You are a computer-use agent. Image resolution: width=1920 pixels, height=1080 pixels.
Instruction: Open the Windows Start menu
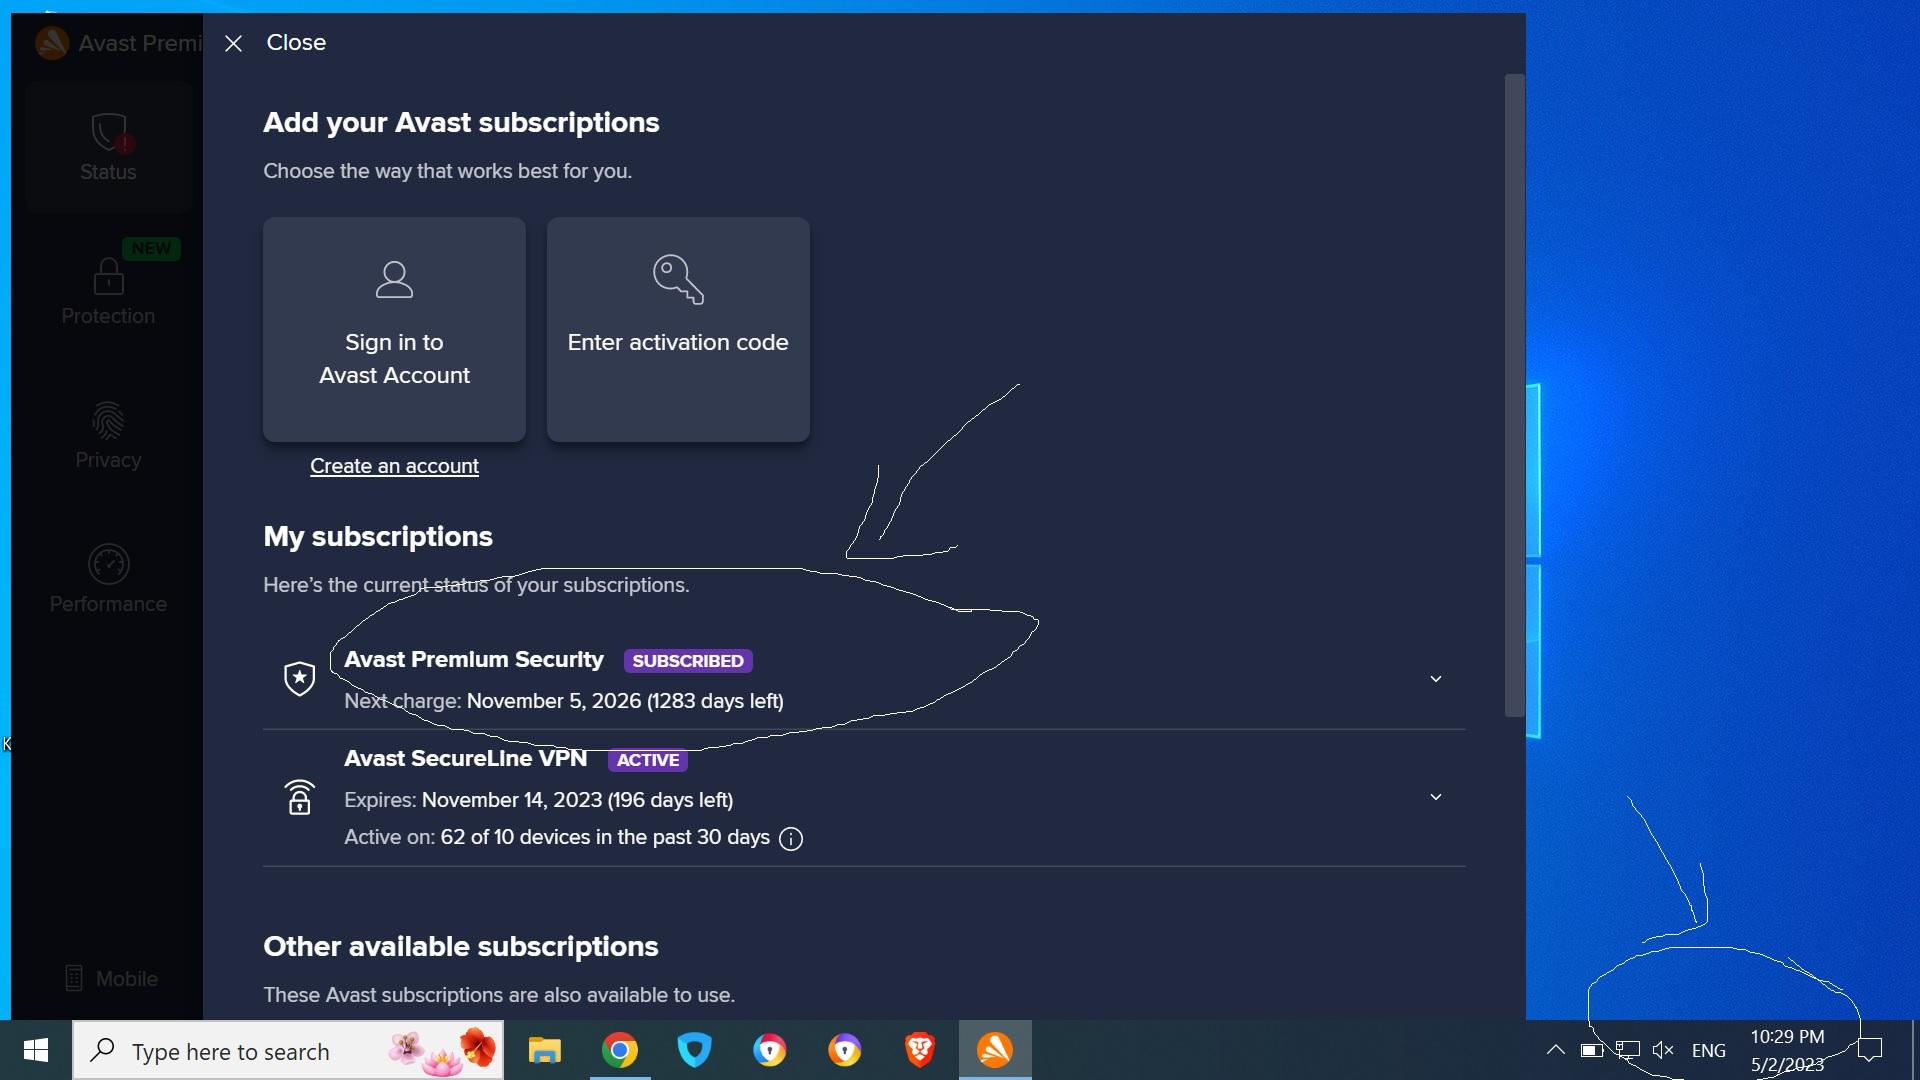click(36, 1050)
